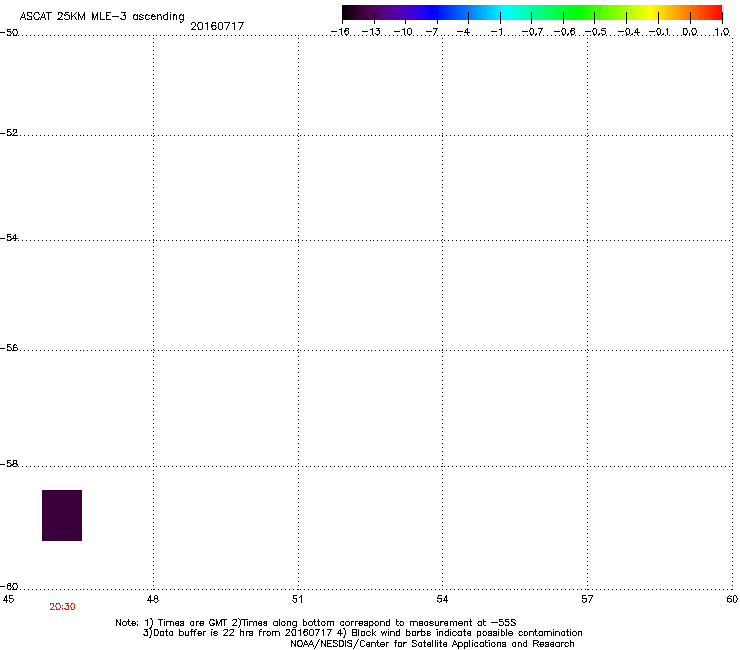Click the -0.1 color scale label

(659, 32)
